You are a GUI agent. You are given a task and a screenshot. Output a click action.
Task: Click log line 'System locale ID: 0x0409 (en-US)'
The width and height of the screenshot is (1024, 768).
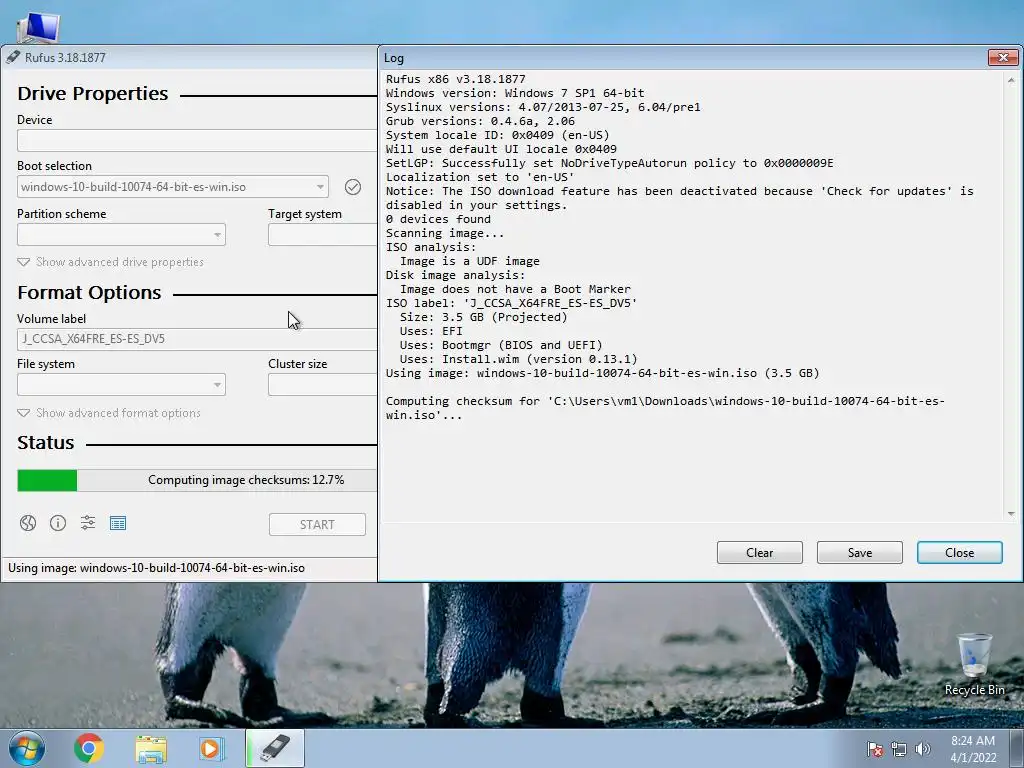pyautogui.click(x=498, y=135)
